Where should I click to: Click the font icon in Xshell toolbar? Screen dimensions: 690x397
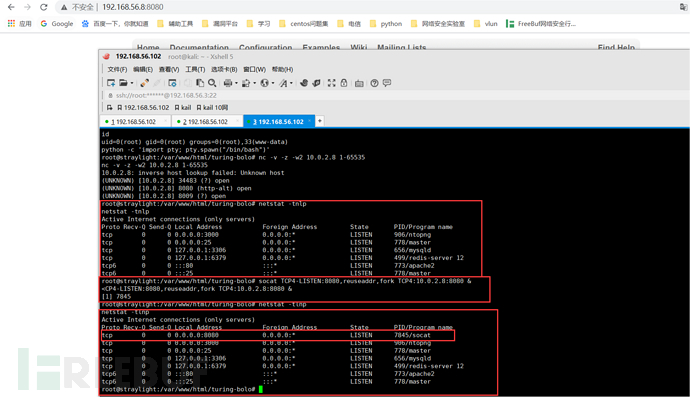tap(283, 83)
